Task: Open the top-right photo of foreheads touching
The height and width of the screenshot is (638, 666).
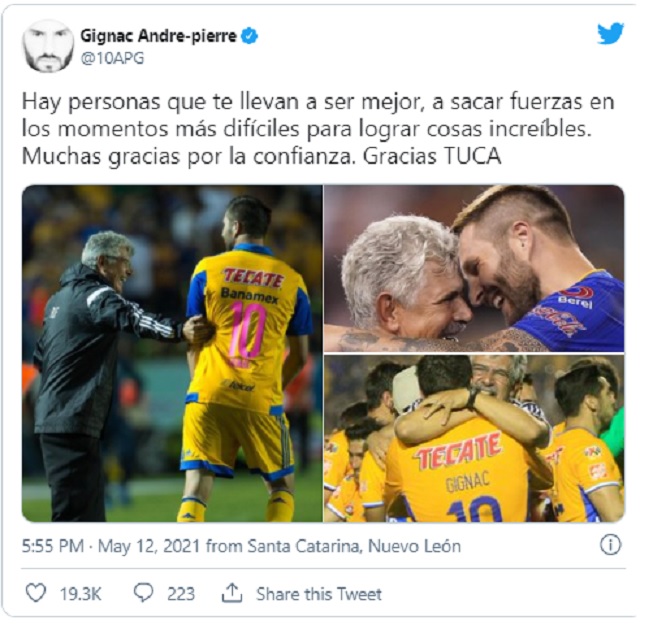Action: (x=474, y=268)
